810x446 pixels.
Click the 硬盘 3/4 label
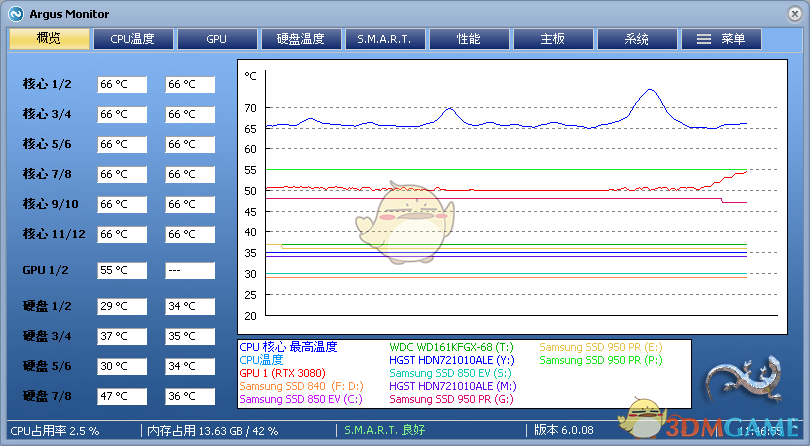tap(47, 336)
